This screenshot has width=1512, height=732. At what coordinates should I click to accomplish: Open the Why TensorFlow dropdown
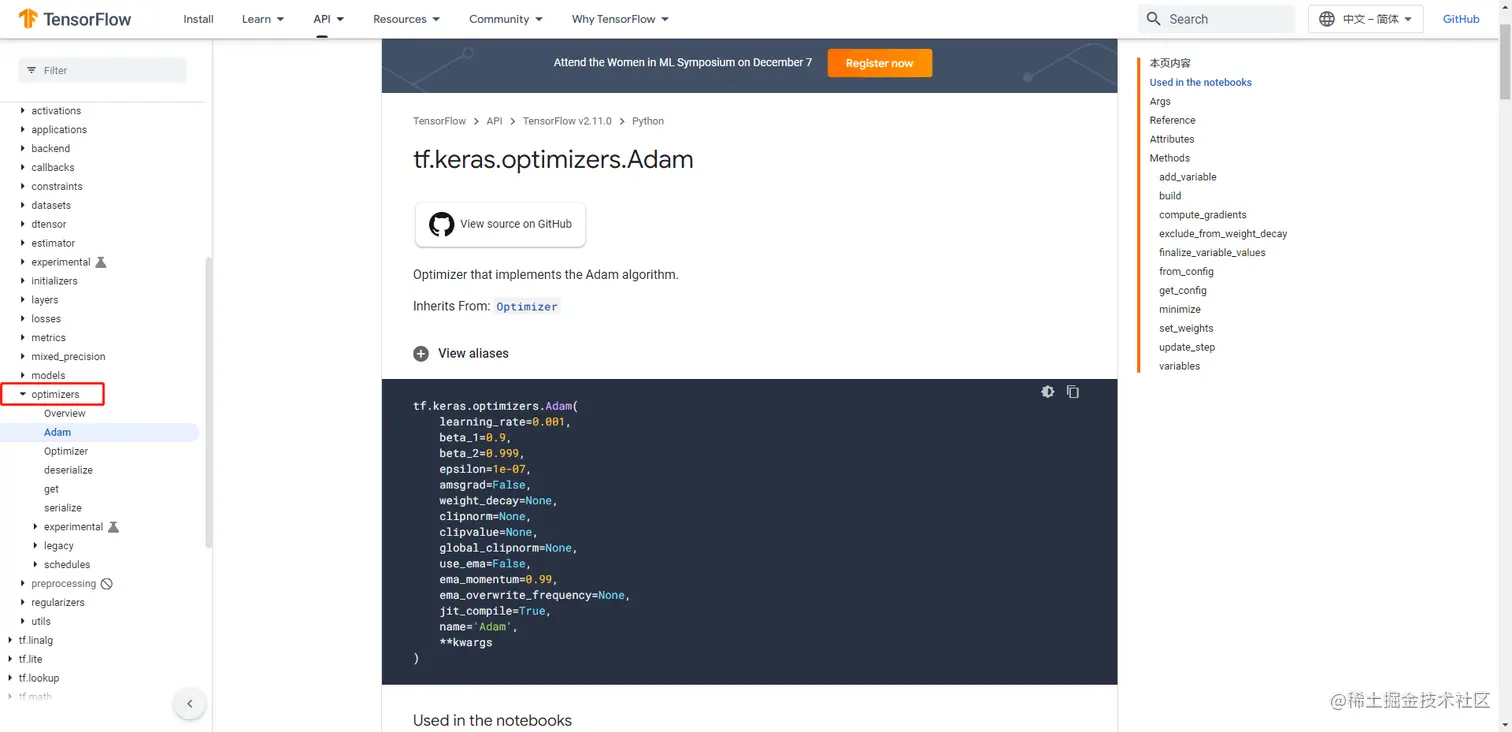[620, 19]
